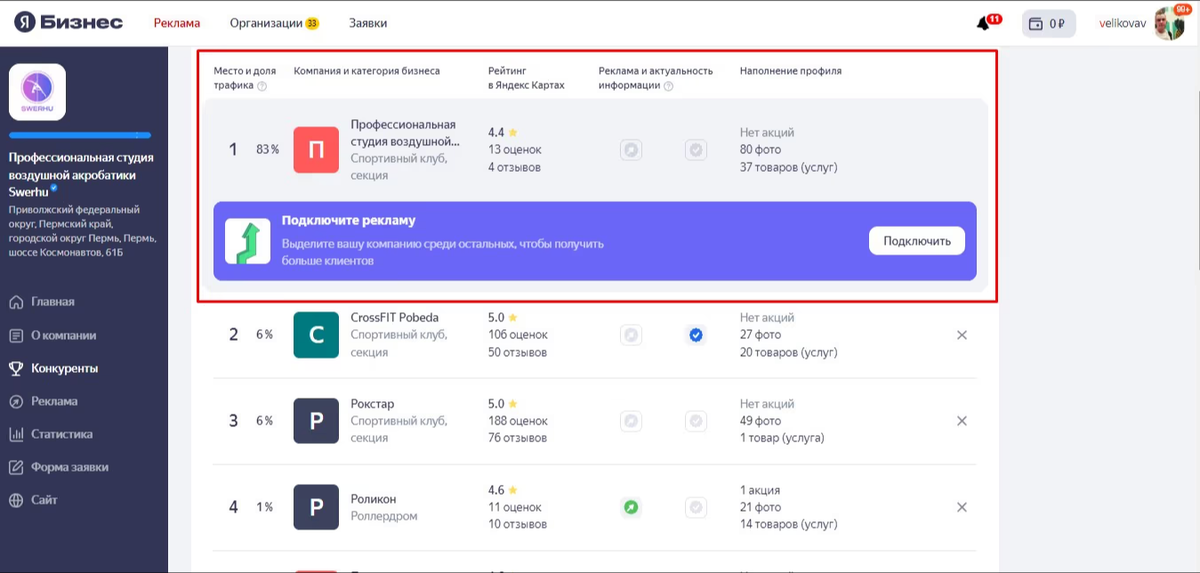Click the Реклама megaphone sidebar item

tap(53, 401)
